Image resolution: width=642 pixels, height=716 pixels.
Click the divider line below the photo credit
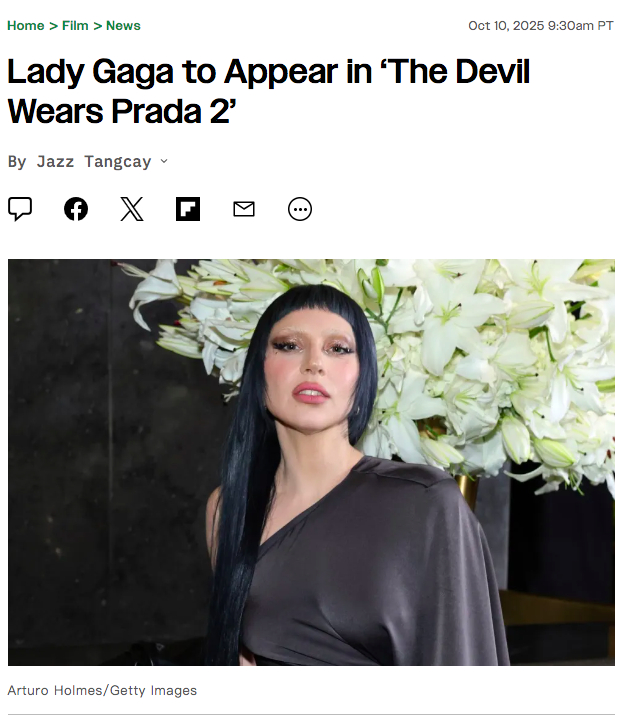coord(311,714)
